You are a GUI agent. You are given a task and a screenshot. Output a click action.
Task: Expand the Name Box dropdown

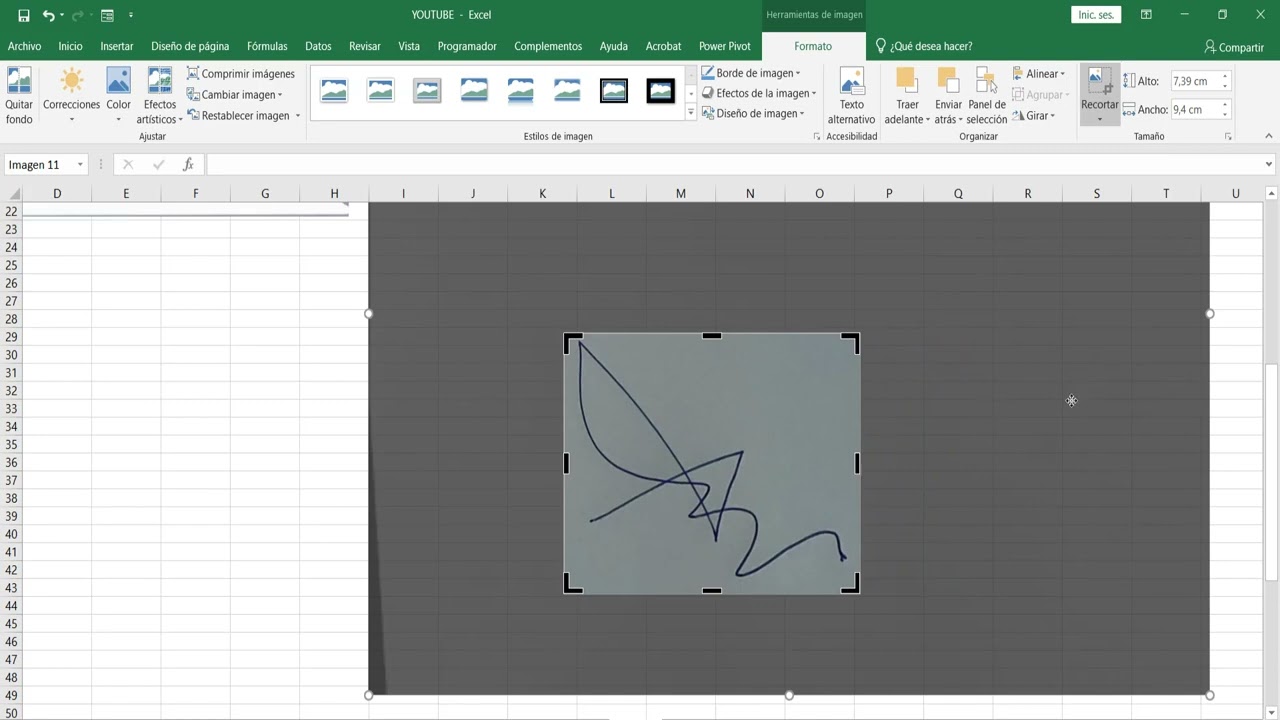tap(80, 165)
